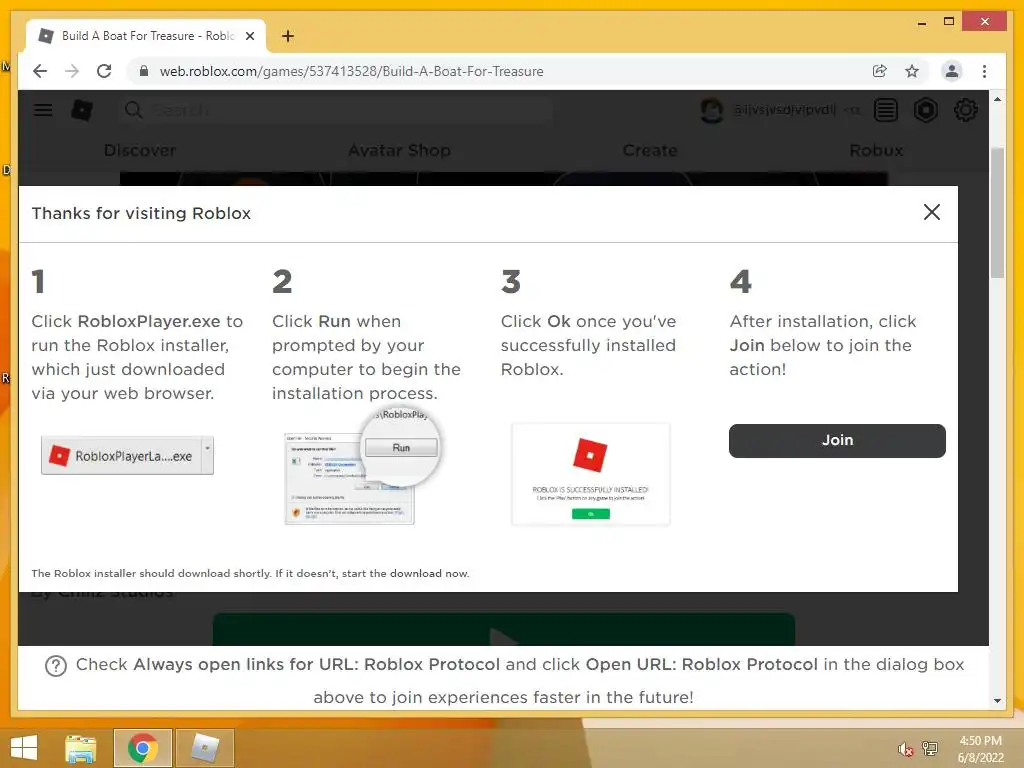Reload the current page
The width and height of the screenshot is (1024, 768).
coord(104,71)
